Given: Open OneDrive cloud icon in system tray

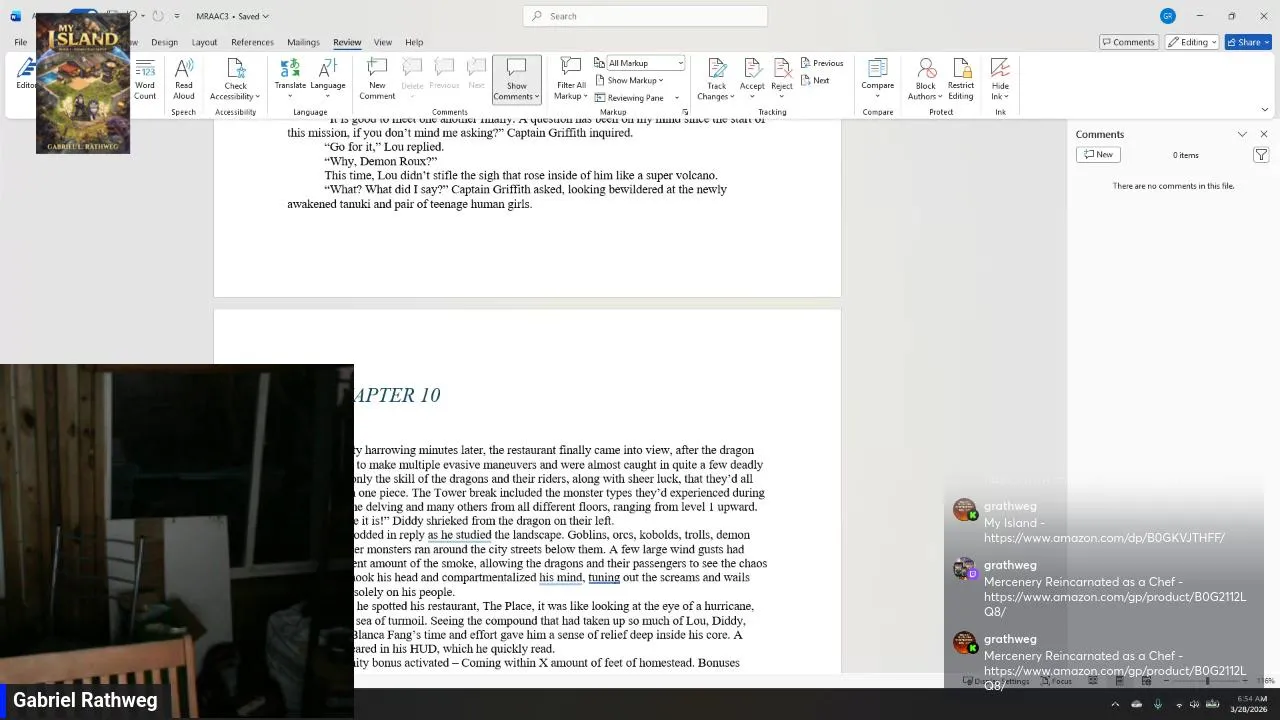Looking at the screenshot, I should (1137, 704).
